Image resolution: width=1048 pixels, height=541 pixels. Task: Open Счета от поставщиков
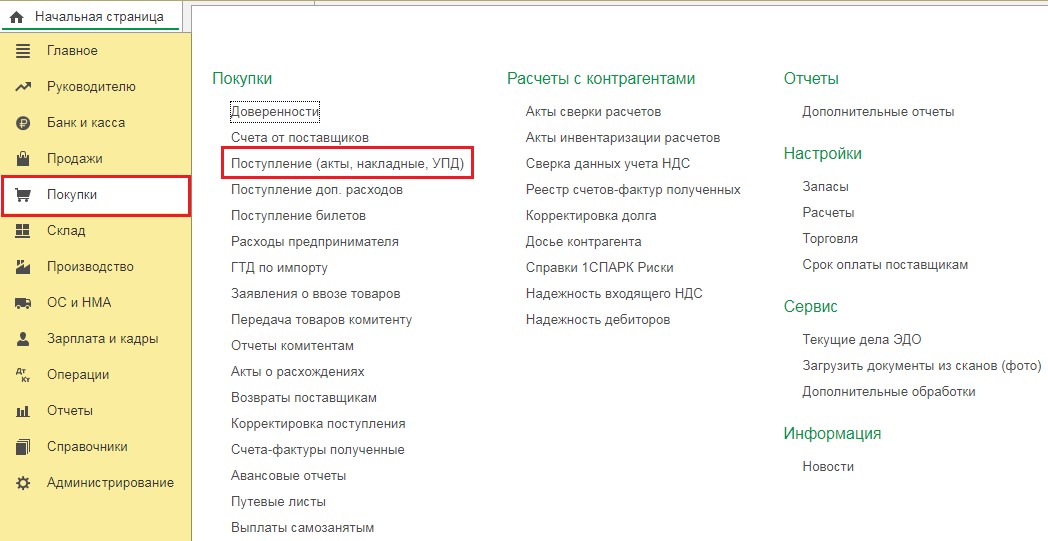pos(300,138)
